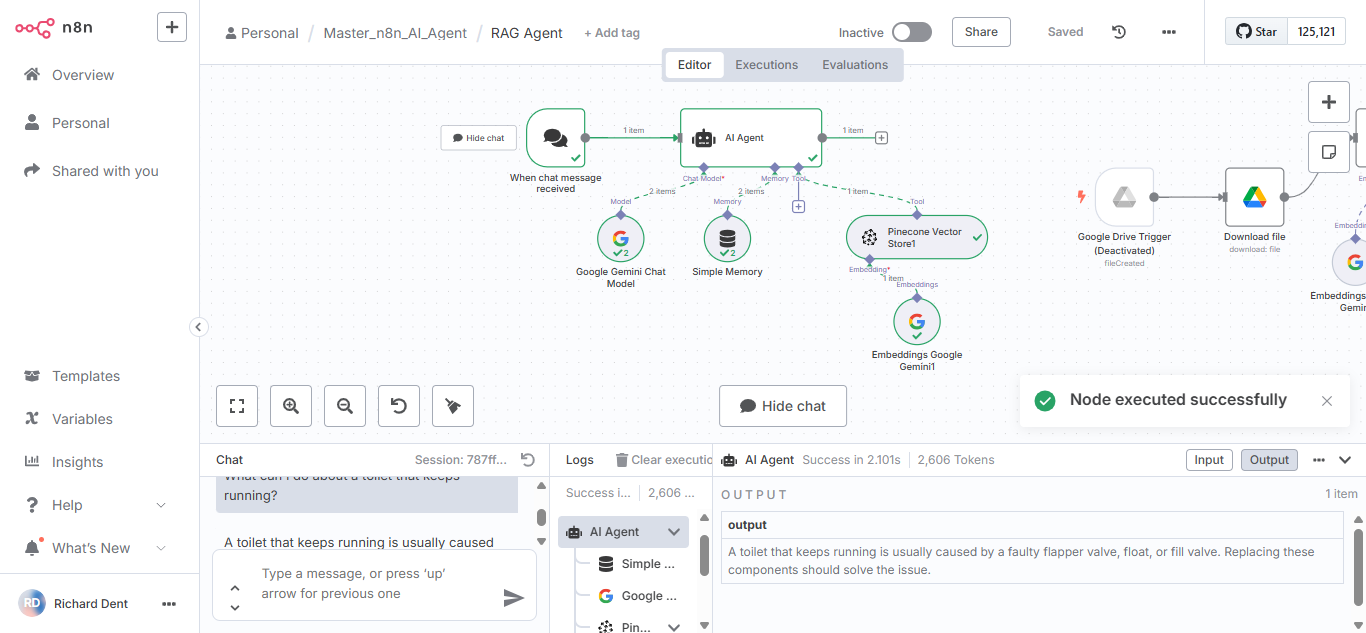Open Overview in the sidebar
Image resolution: width=1366 pixels, height=633 pixels.
point(83,75)
